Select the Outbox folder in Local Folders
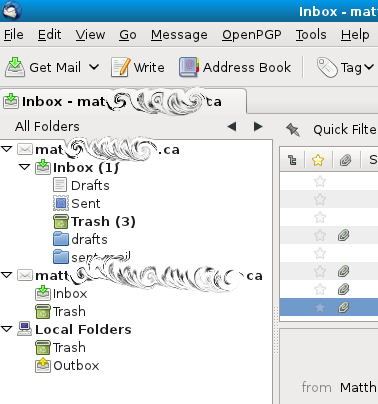 [x=67, y=365]
